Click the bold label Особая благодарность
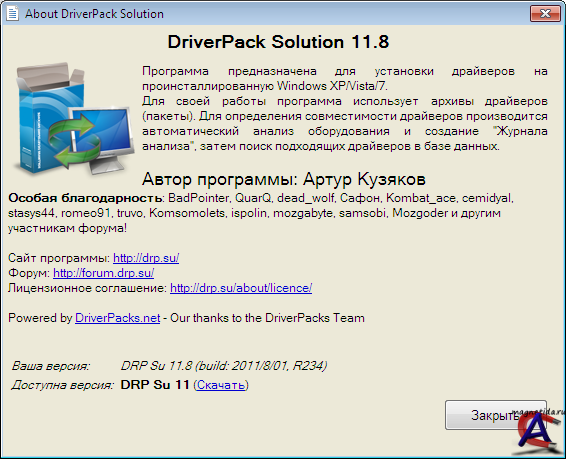This screenshot has height=459, width=566. [x=85, y=198]
